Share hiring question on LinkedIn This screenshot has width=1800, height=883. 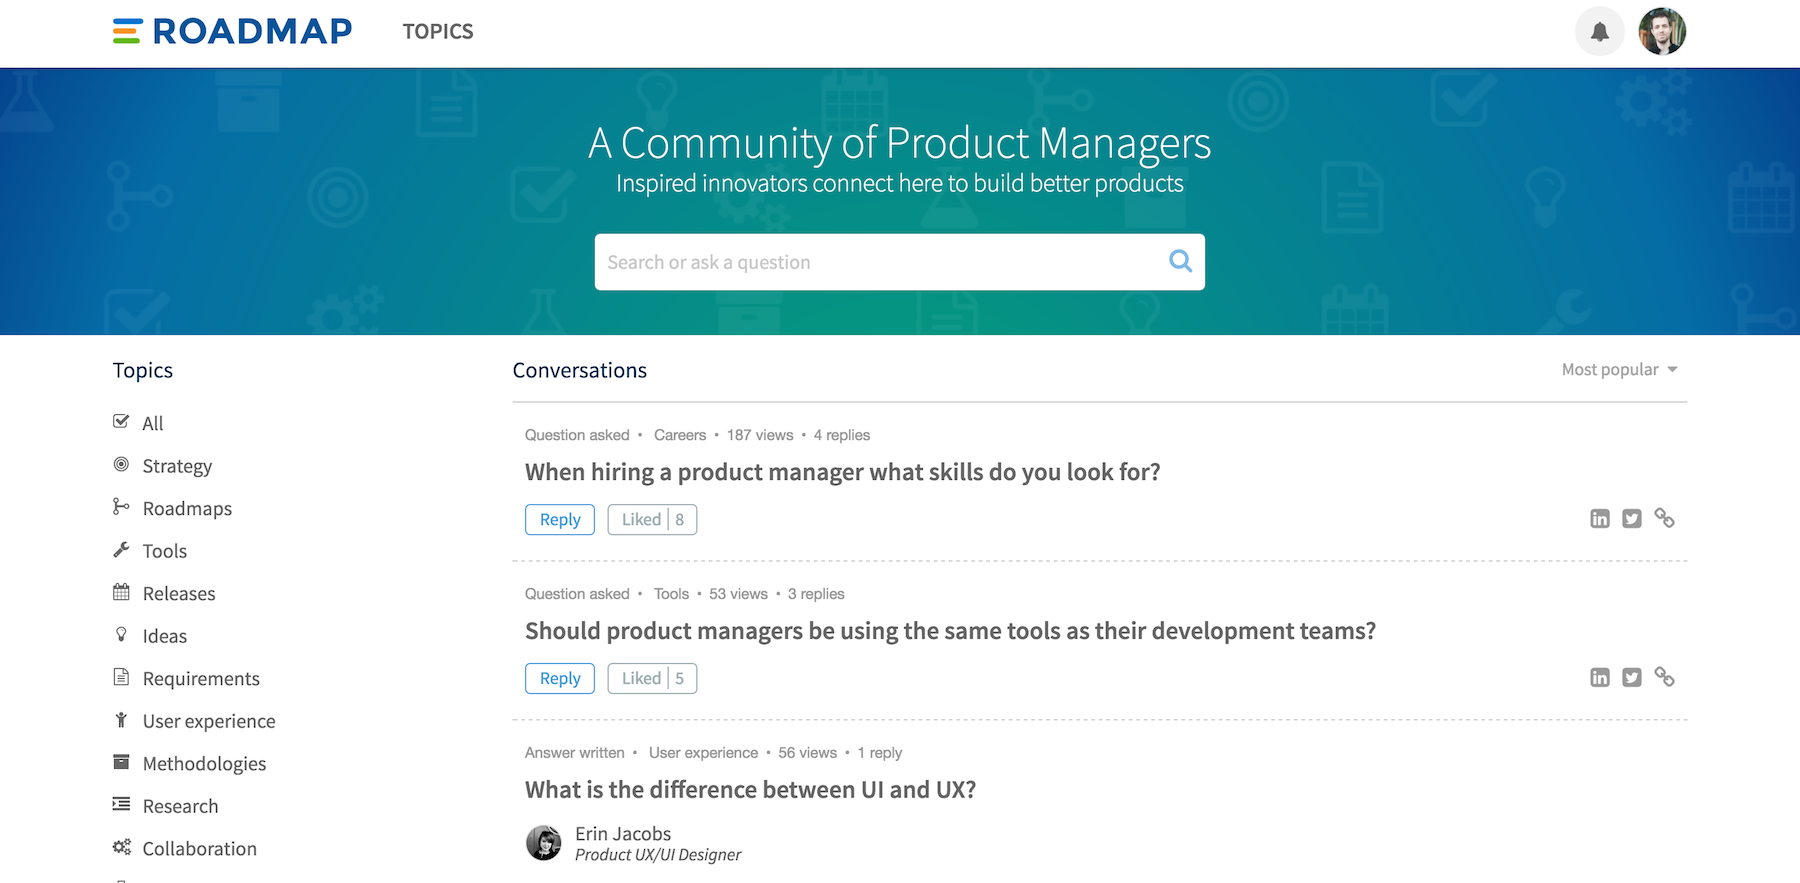pos(1600,518)
